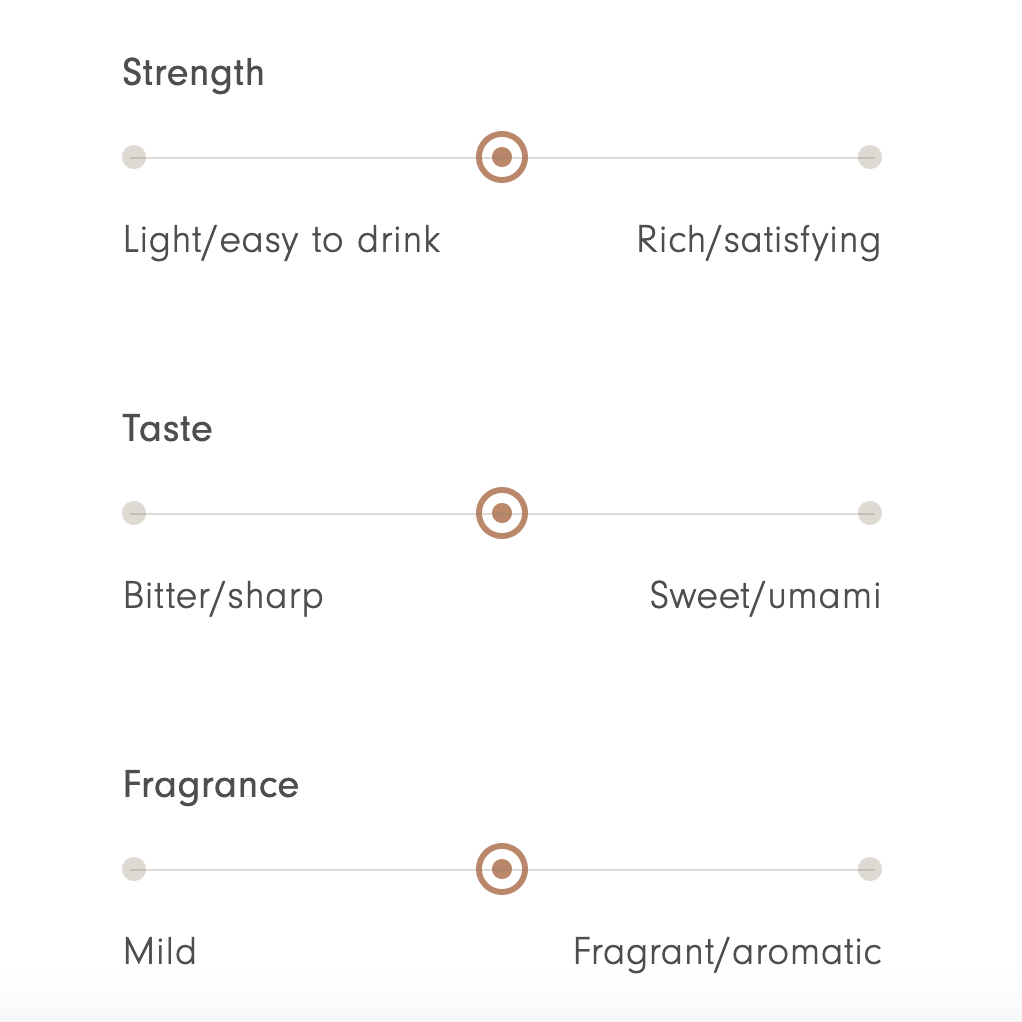
Task: Click the Bitter/sharp label
Action: coord(224,597)
